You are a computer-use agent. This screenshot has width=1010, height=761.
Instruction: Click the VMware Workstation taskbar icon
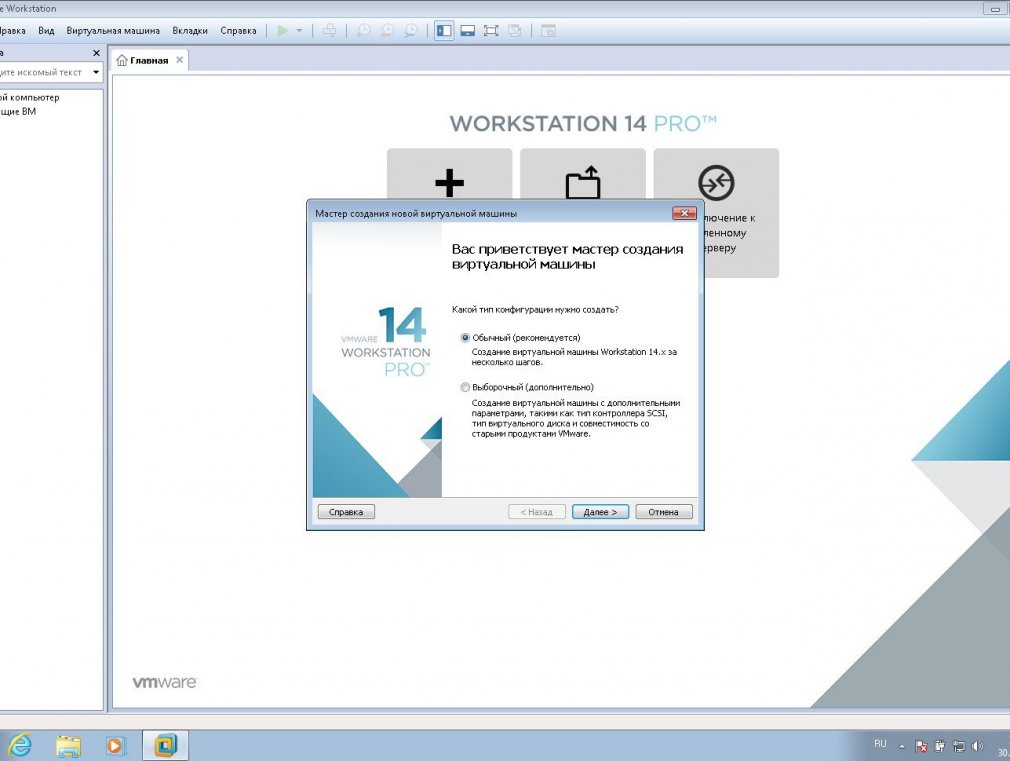point(165,746)
